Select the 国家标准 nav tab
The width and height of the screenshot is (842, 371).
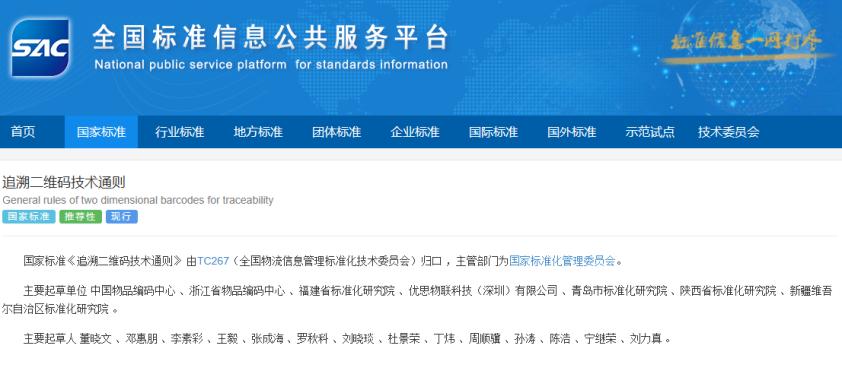[x=101, y=132]
